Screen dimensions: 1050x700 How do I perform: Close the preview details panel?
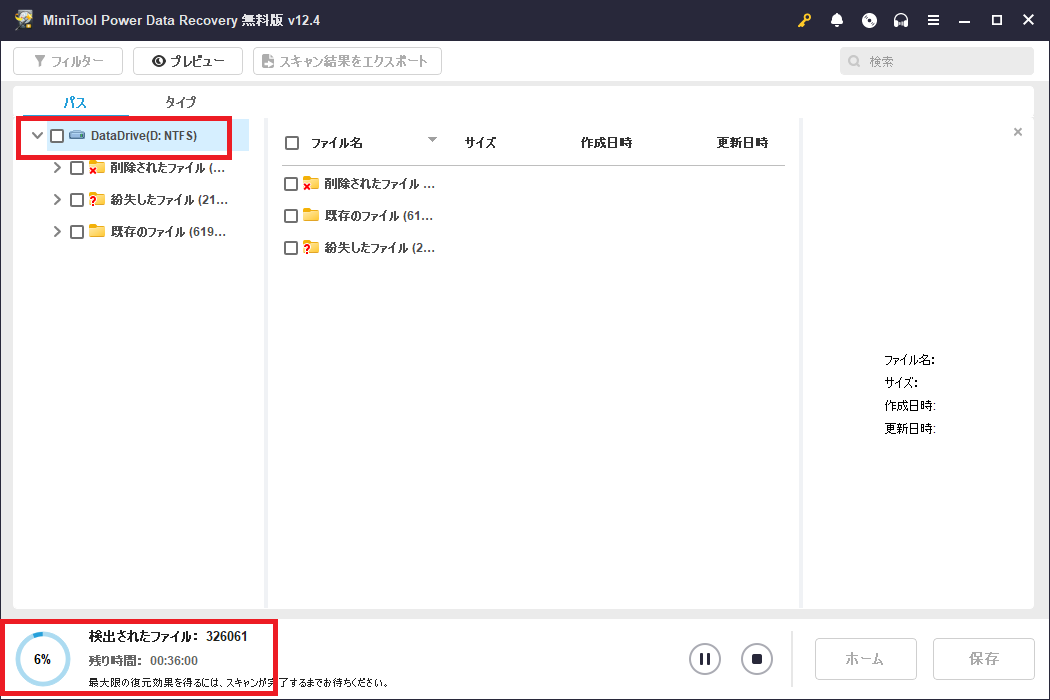pyautogui.click(x=1018, y=132)
